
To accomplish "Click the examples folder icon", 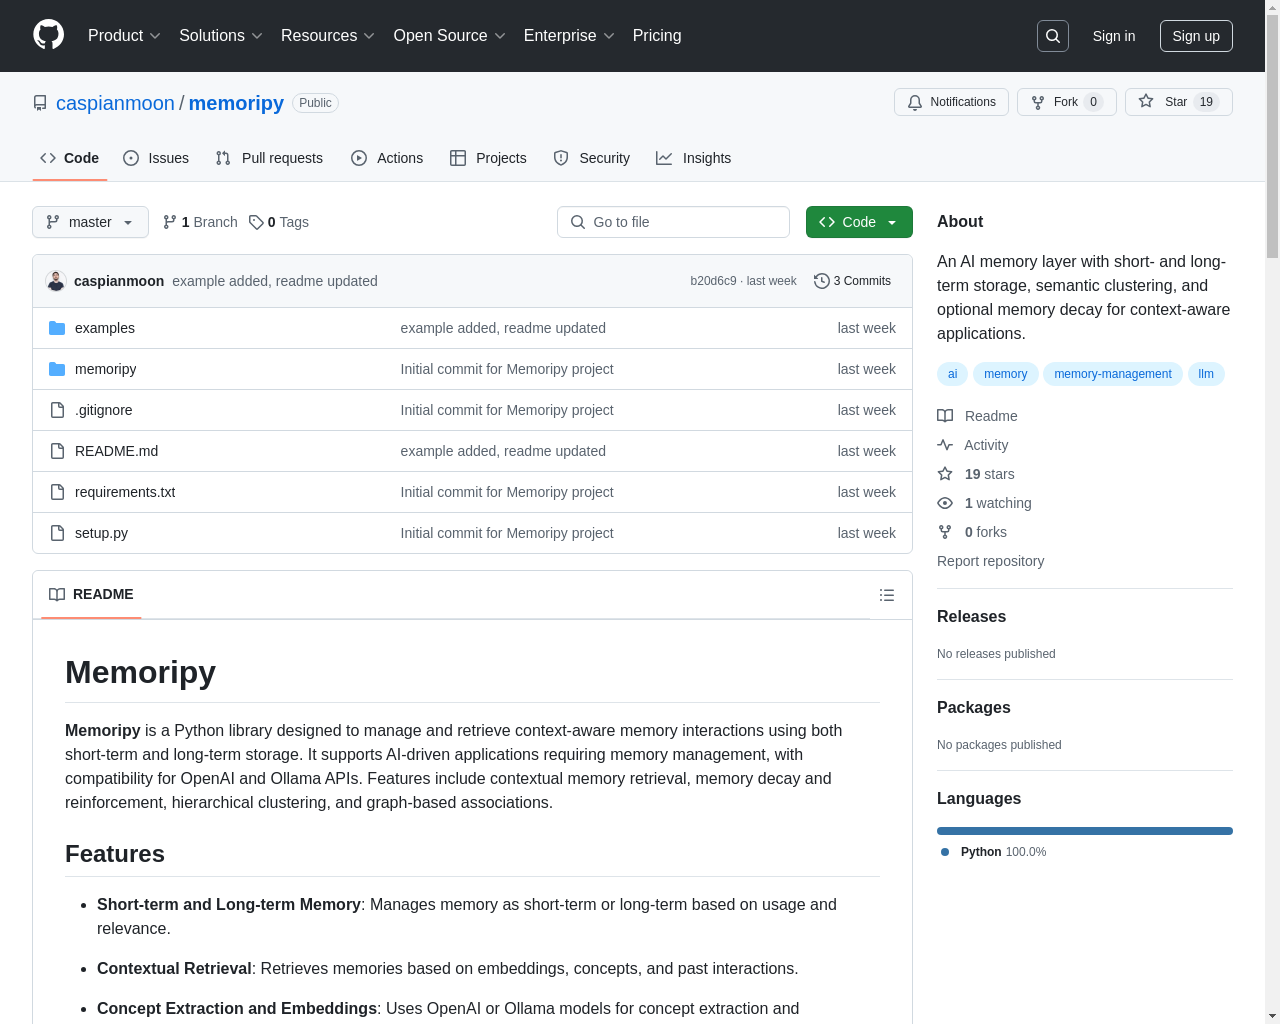I will [57, 328].
